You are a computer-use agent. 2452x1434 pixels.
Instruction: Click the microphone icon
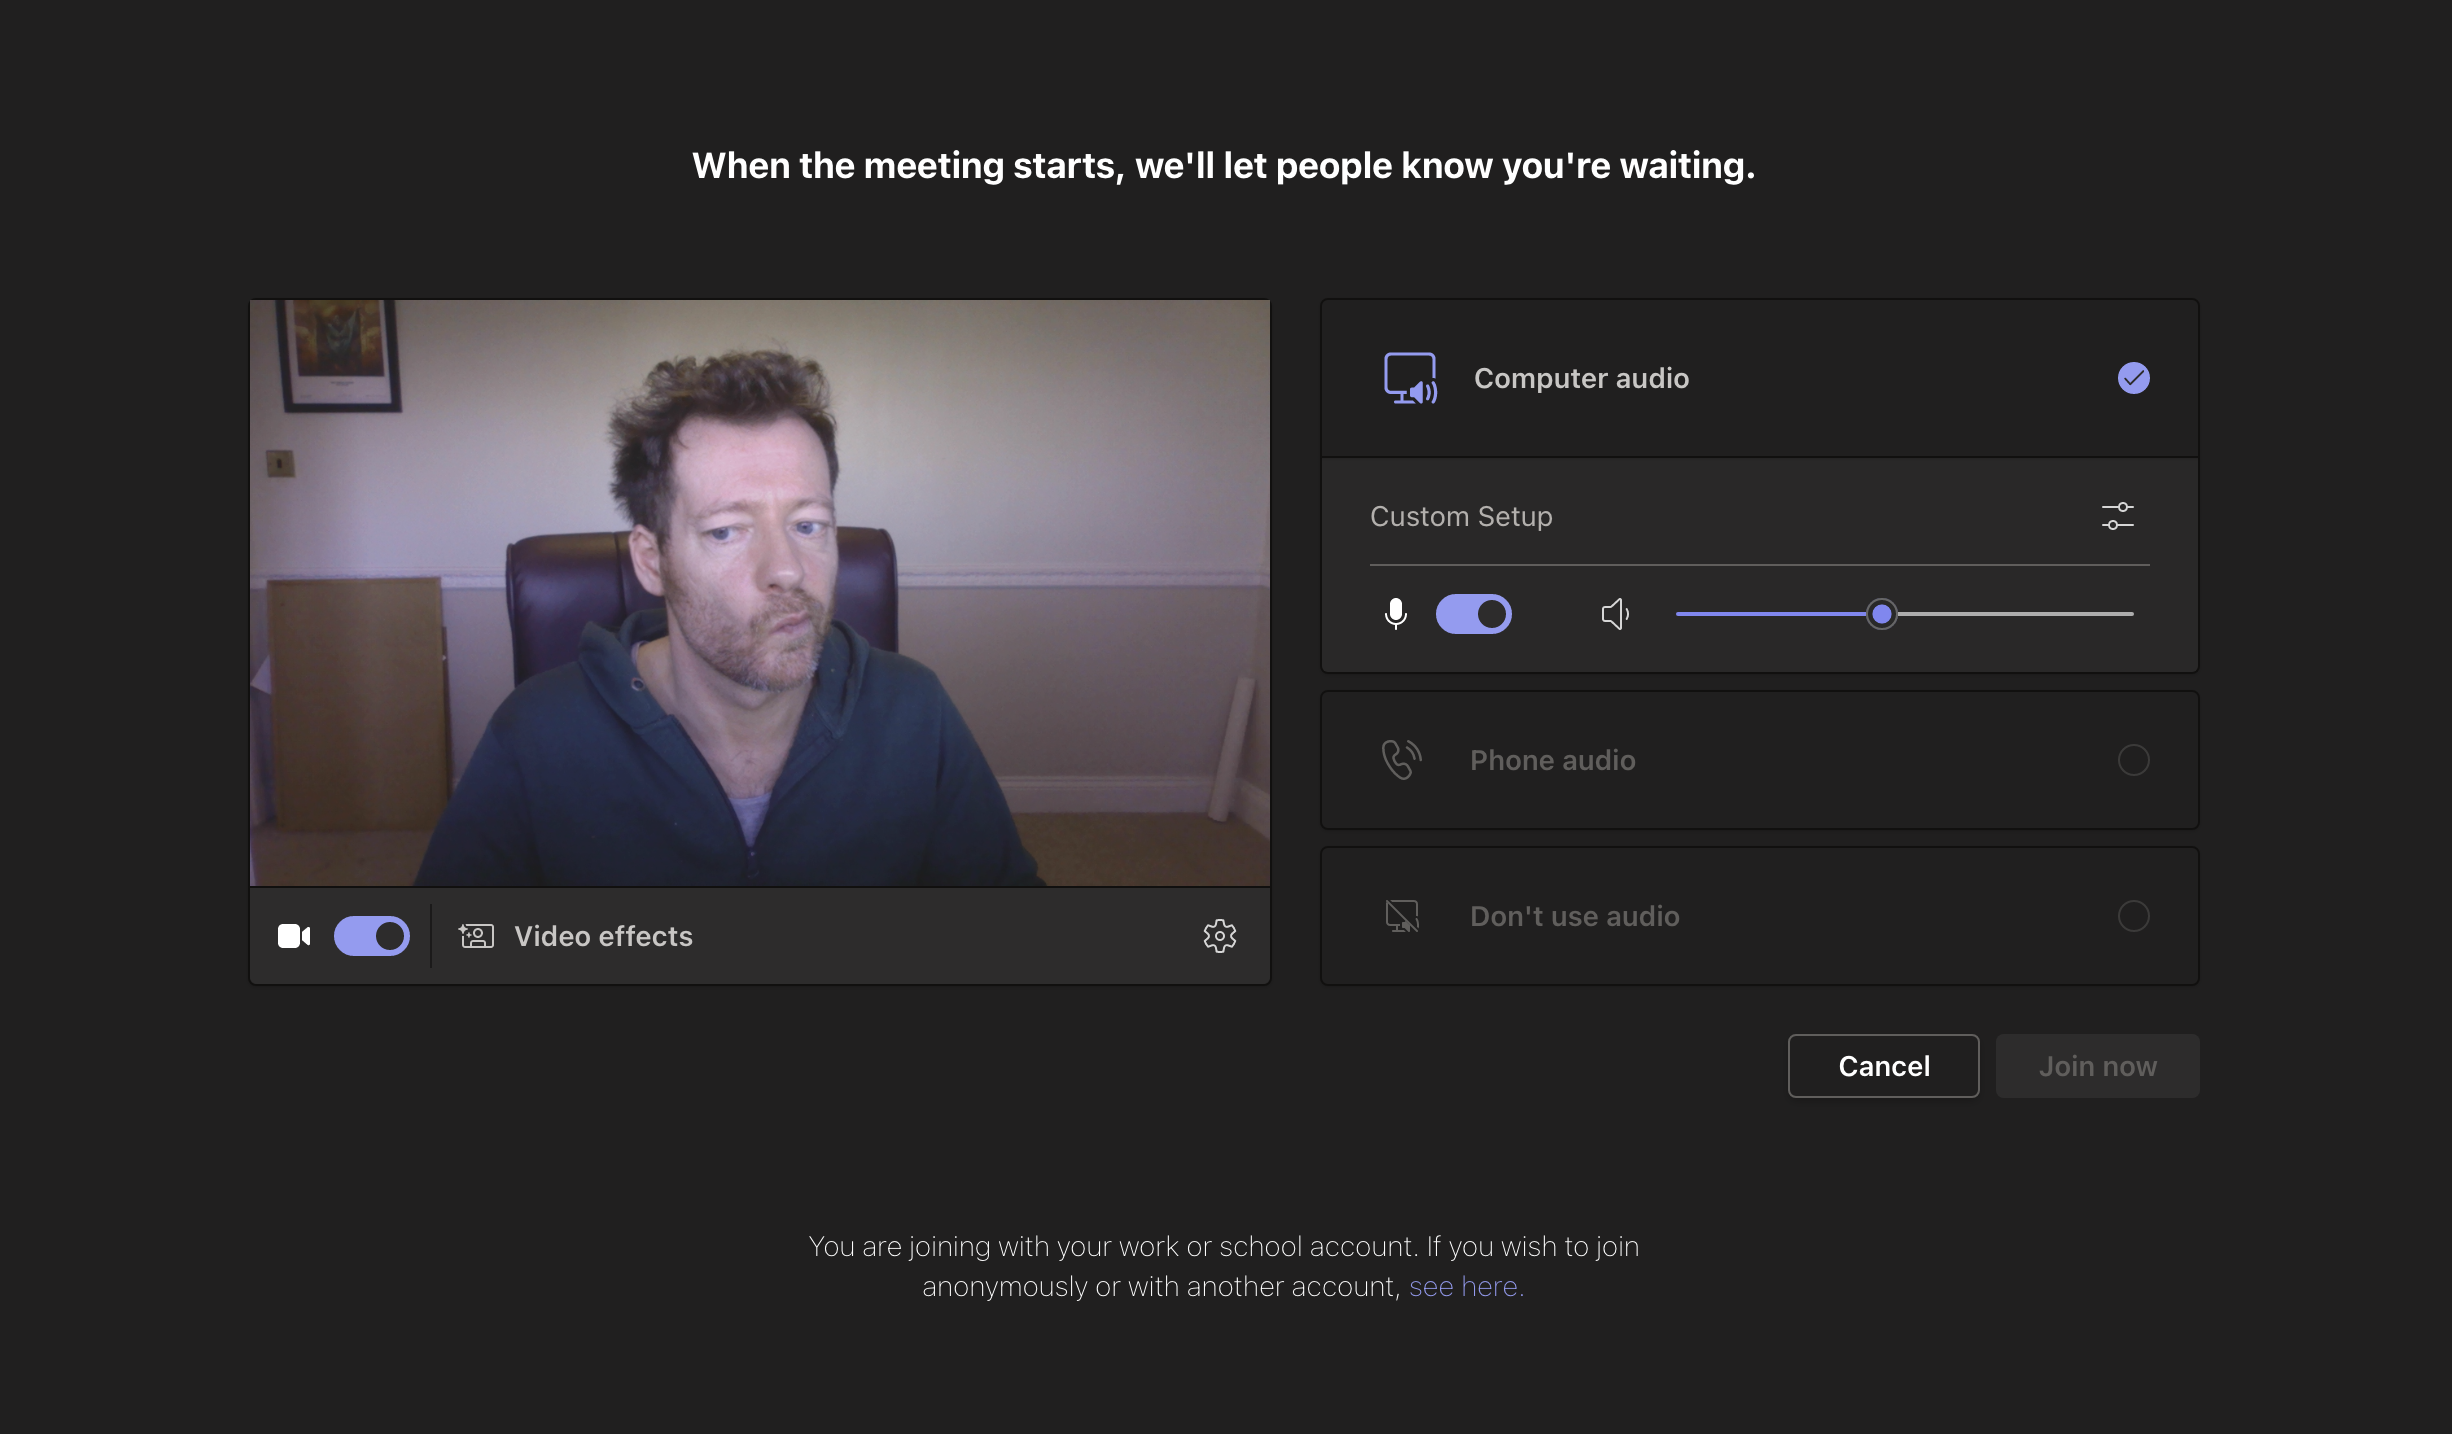coord(1396,613)
